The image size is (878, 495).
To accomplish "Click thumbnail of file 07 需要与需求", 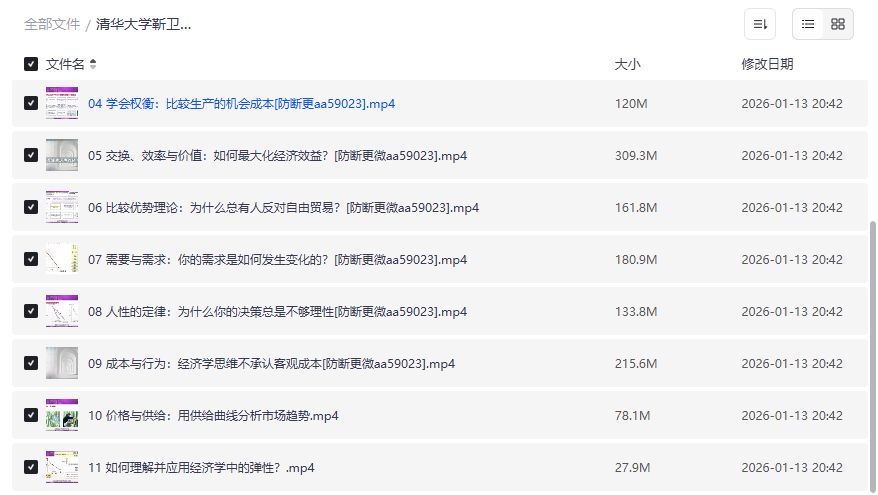I will [62, 259].
